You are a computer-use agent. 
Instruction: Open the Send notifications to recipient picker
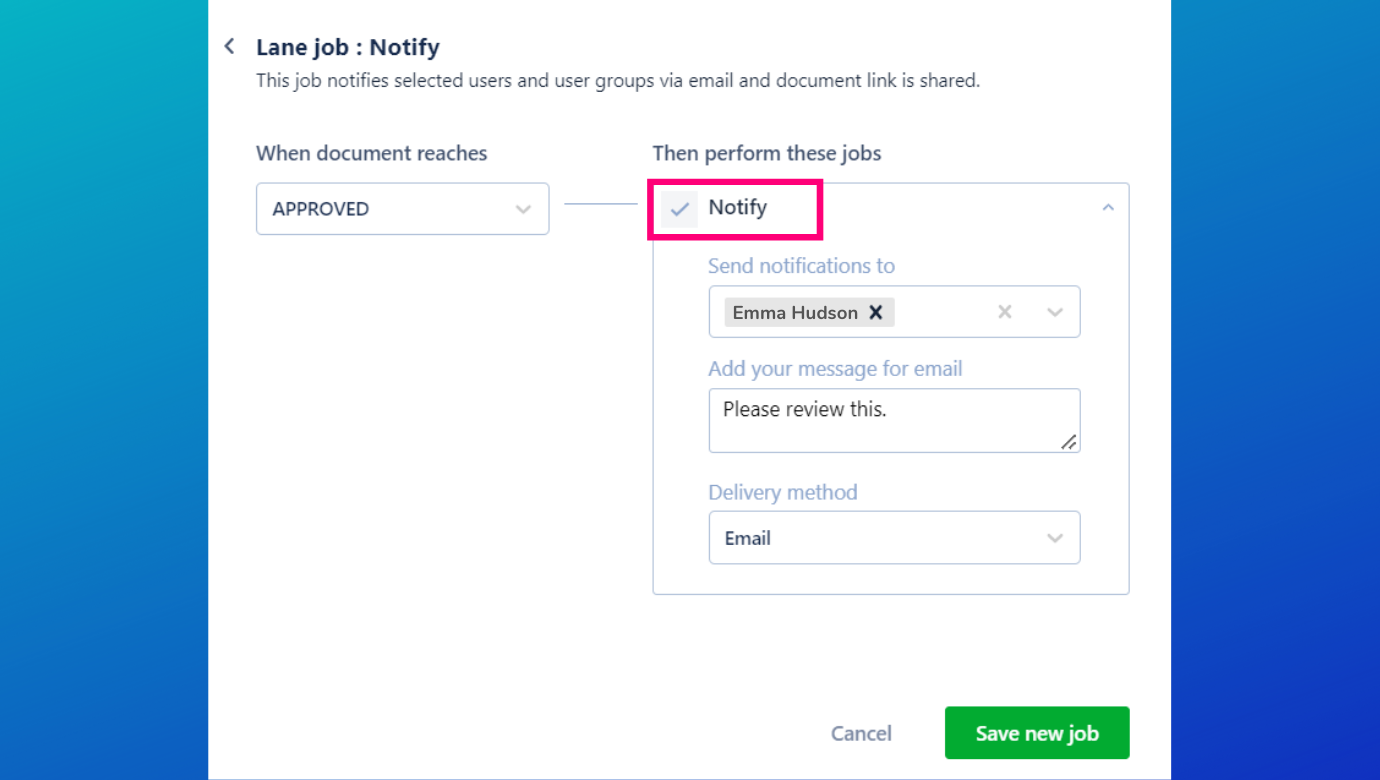click(x=1055, y=312)
